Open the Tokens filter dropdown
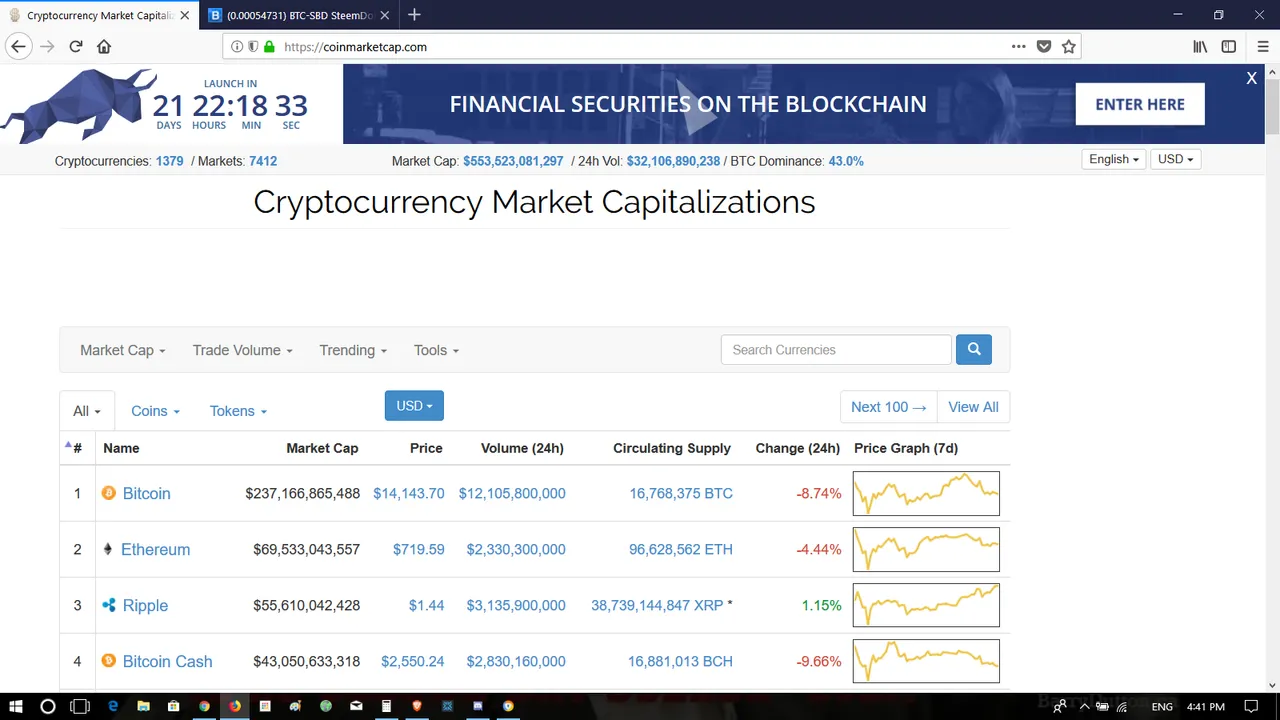1280x720 pixels. 238,411
